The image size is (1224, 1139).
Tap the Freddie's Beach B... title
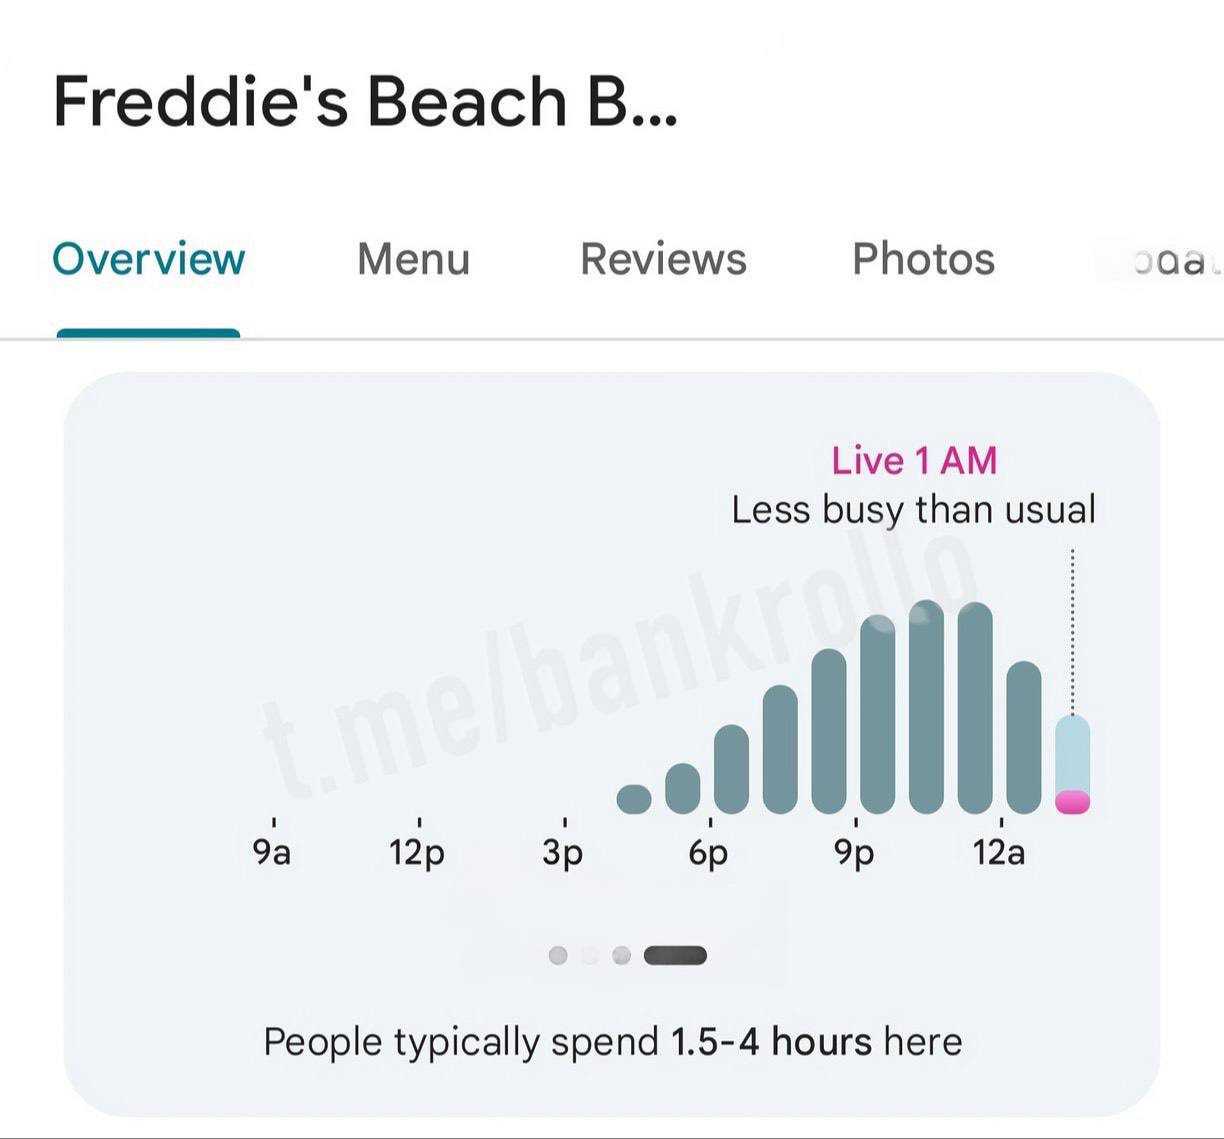coord(365,101)
